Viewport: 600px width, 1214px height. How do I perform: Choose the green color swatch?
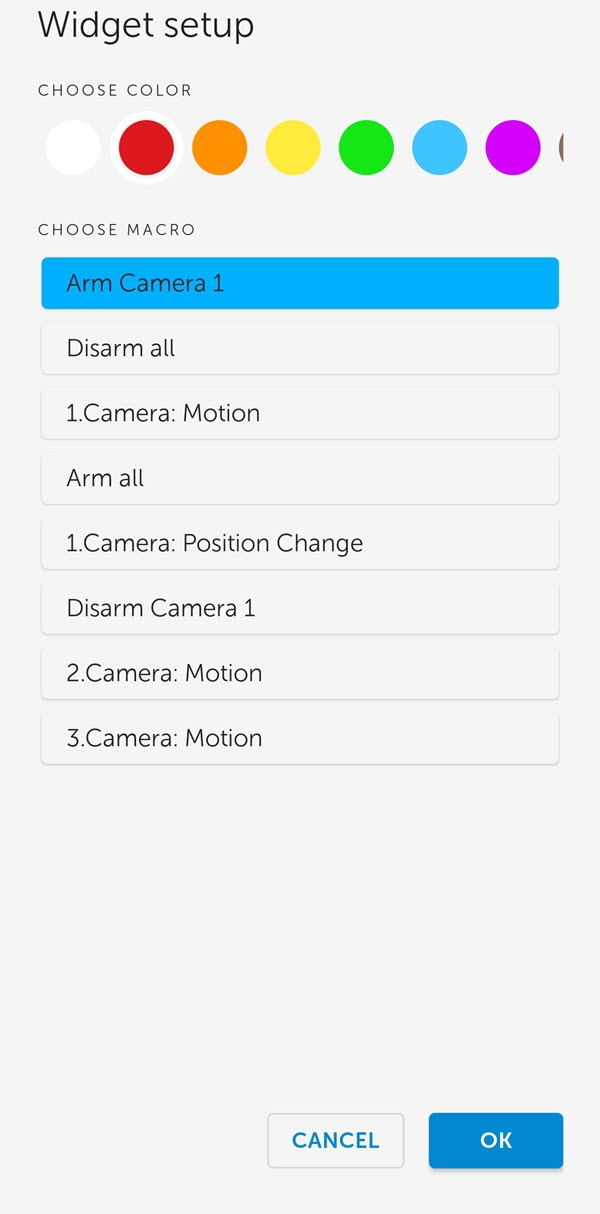point(366,148)
